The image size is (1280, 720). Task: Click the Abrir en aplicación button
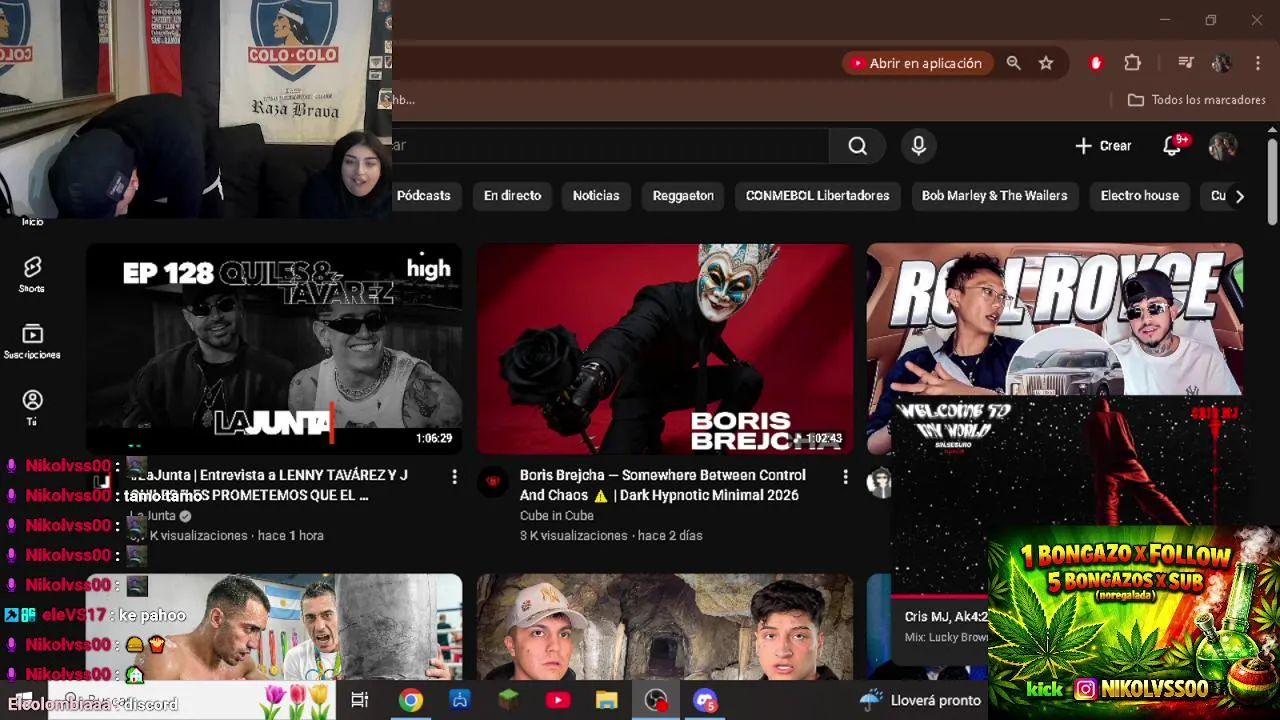coord(917,63)
